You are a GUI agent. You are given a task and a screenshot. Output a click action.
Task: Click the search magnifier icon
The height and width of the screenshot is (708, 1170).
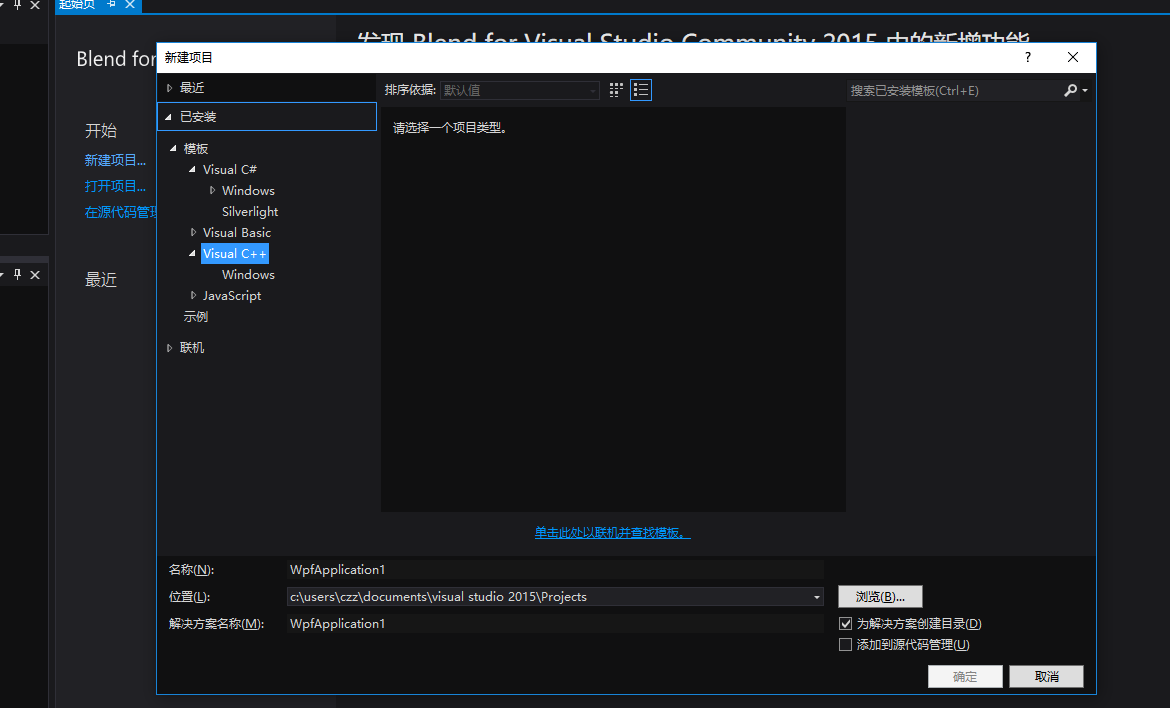[x=1071, y=90]
